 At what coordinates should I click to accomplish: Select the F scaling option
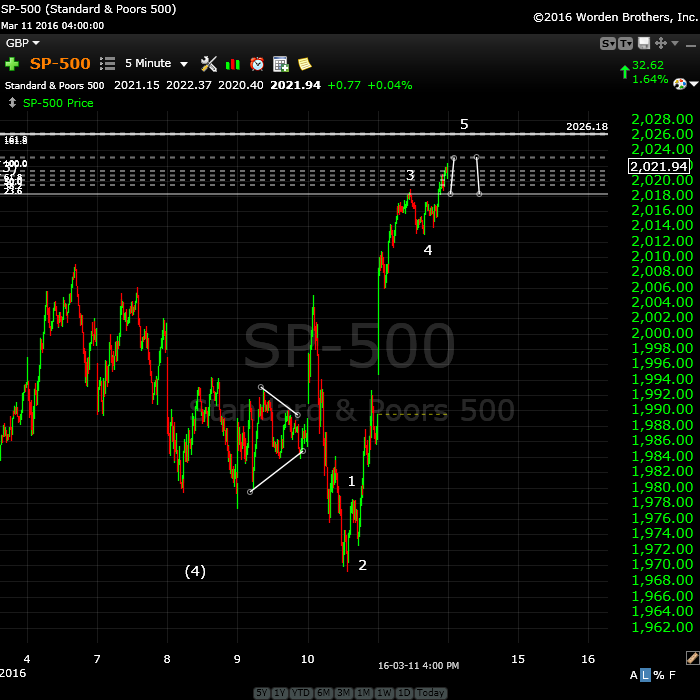tap(672, 675)
